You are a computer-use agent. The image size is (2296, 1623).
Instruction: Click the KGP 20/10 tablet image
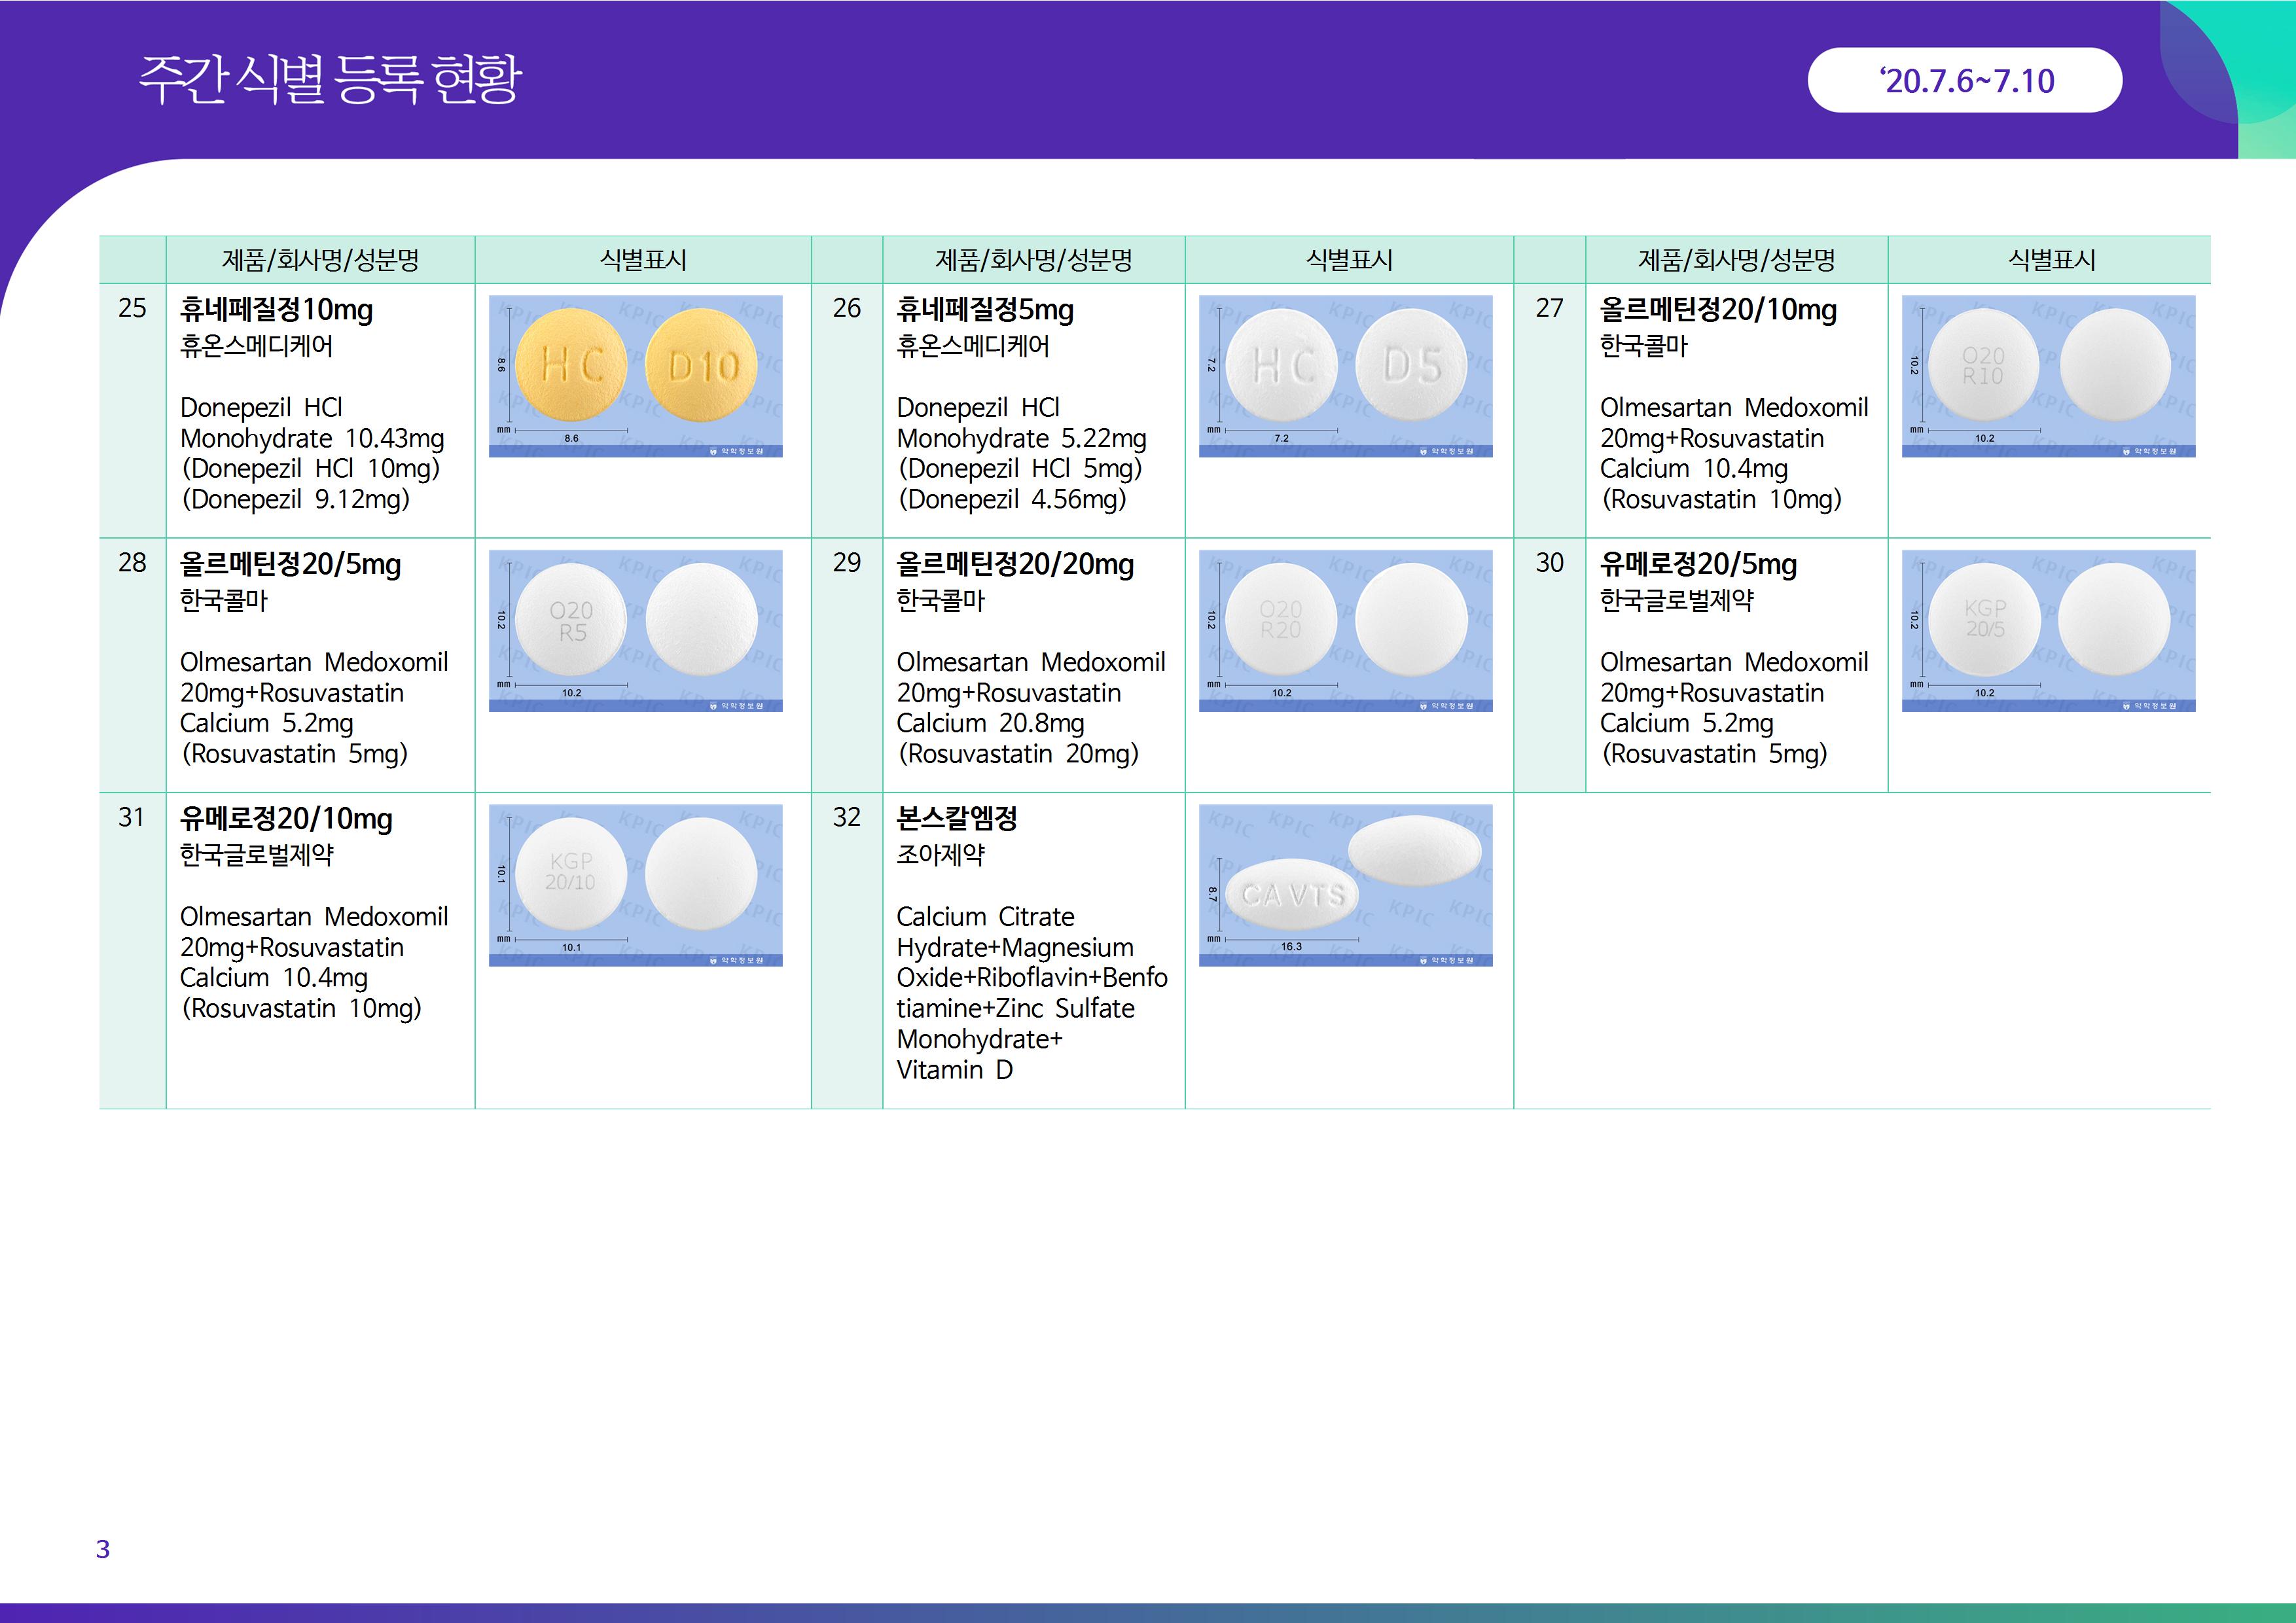tap(570, 873)
